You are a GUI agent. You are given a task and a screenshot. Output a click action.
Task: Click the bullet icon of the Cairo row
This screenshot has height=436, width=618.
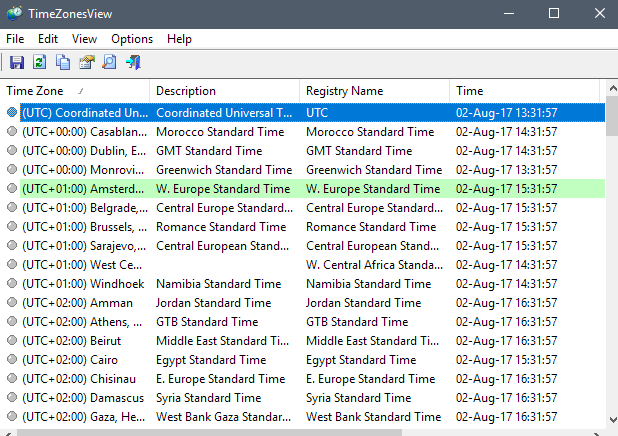point(12,359)
